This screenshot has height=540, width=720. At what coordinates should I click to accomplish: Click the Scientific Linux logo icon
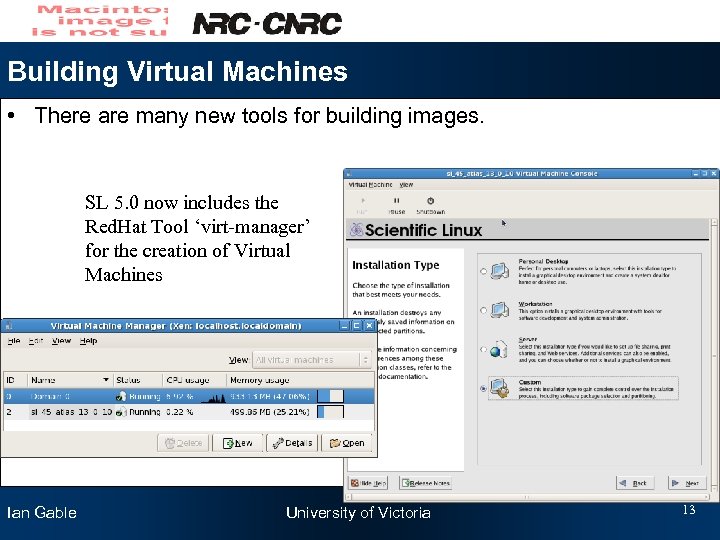click(356, 229)
